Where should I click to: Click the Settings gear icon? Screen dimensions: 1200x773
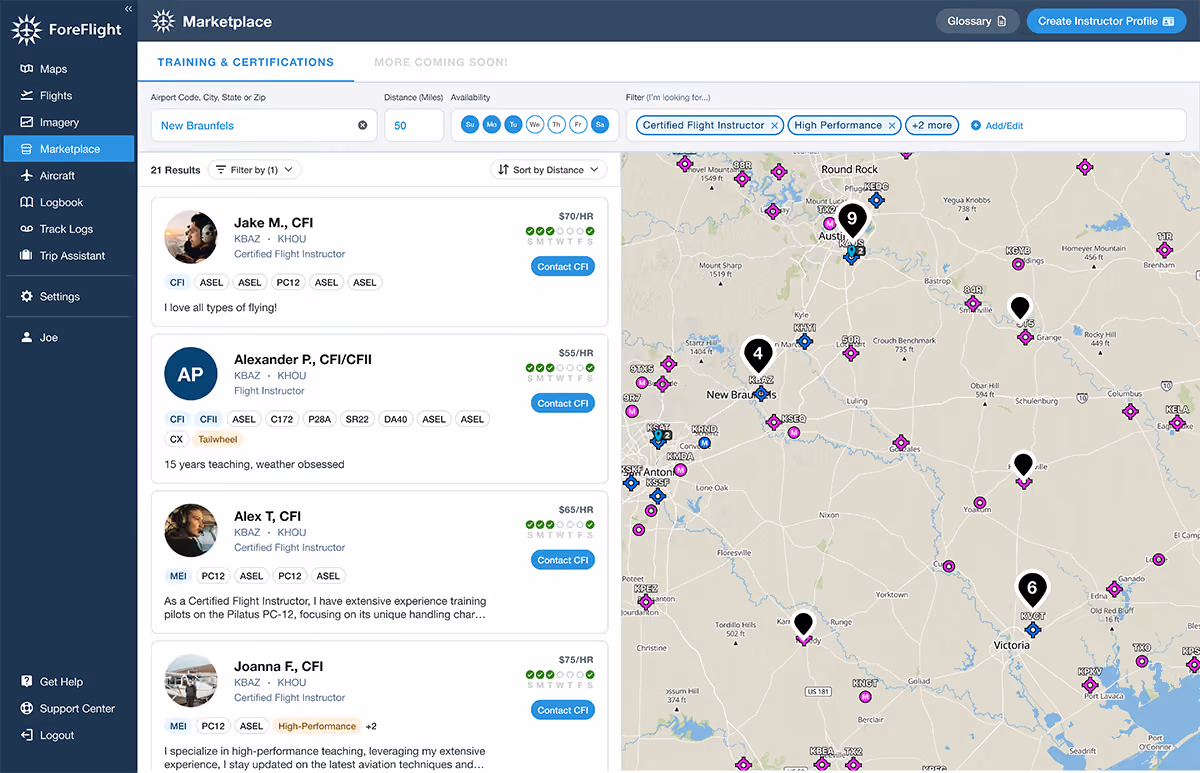tap(27, 297)
